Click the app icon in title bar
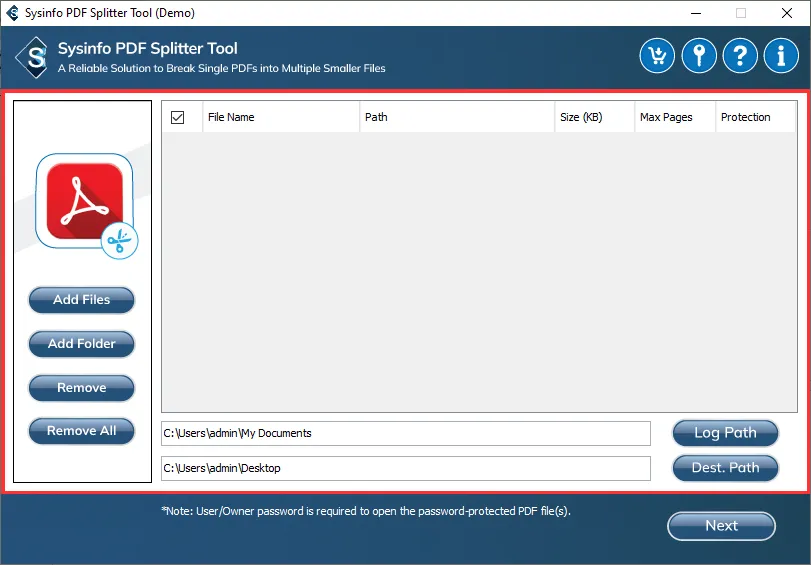The width and height of the screenshot is (811, 565). click(x=12, y=13)
